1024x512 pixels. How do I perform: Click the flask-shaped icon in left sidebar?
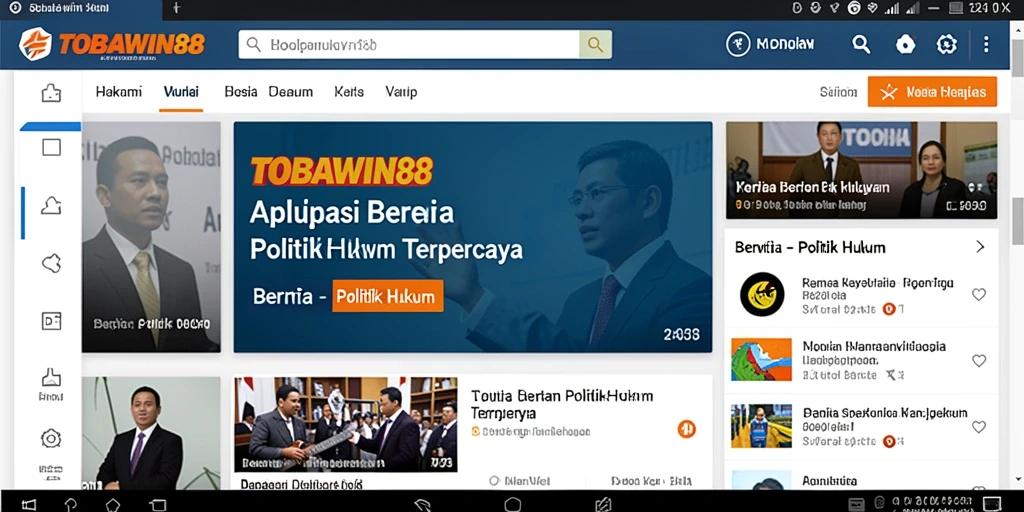[51, 378]
